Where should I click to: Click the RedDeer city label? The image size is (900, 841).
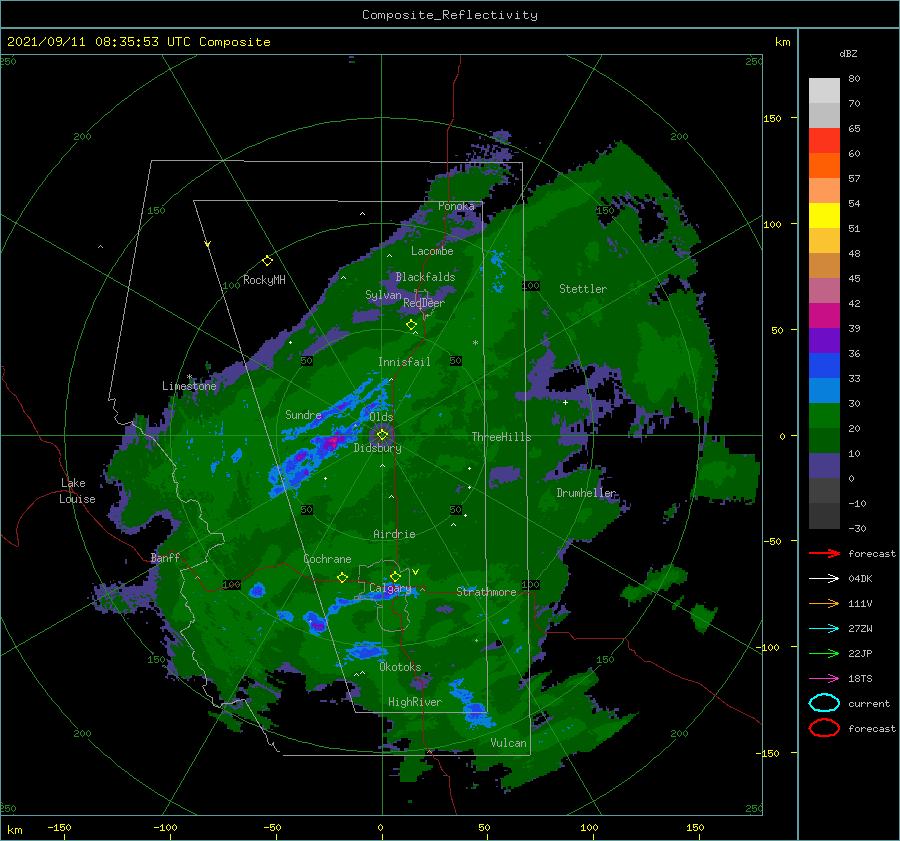coord(424,303)
